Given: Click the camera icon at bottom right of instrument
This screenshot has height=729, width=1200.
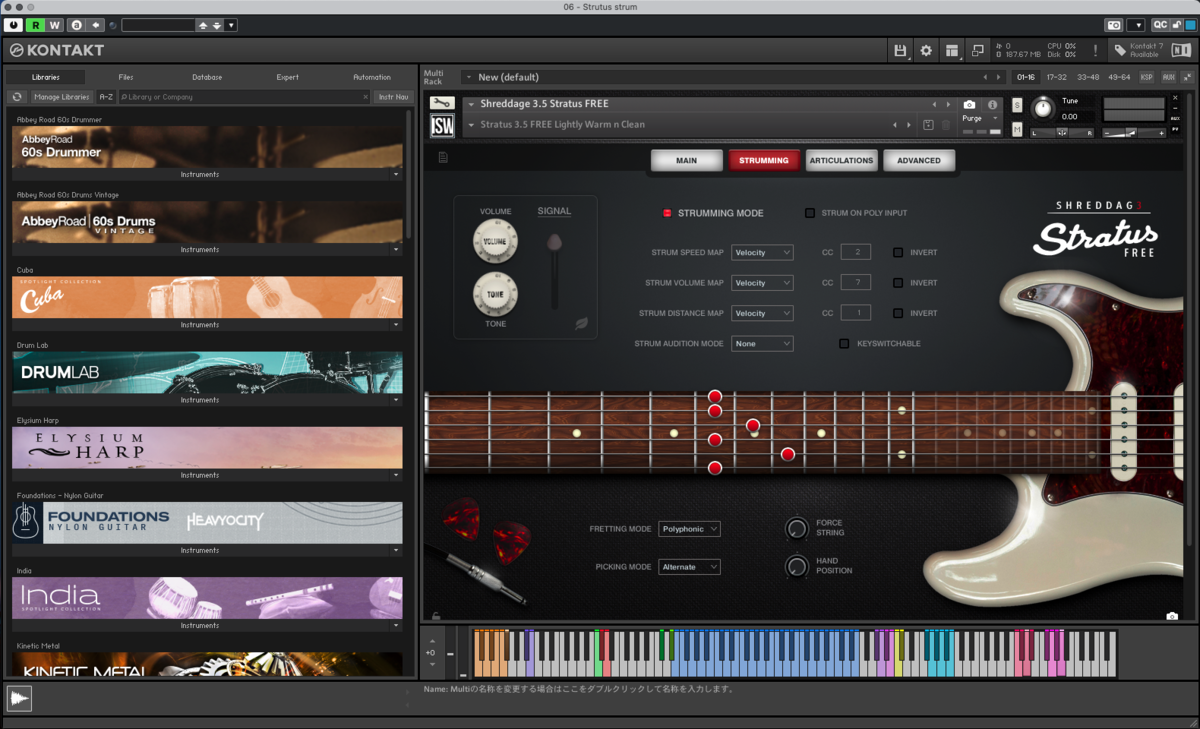Looking at the screenshot, I should click(x=1172, y=616).
